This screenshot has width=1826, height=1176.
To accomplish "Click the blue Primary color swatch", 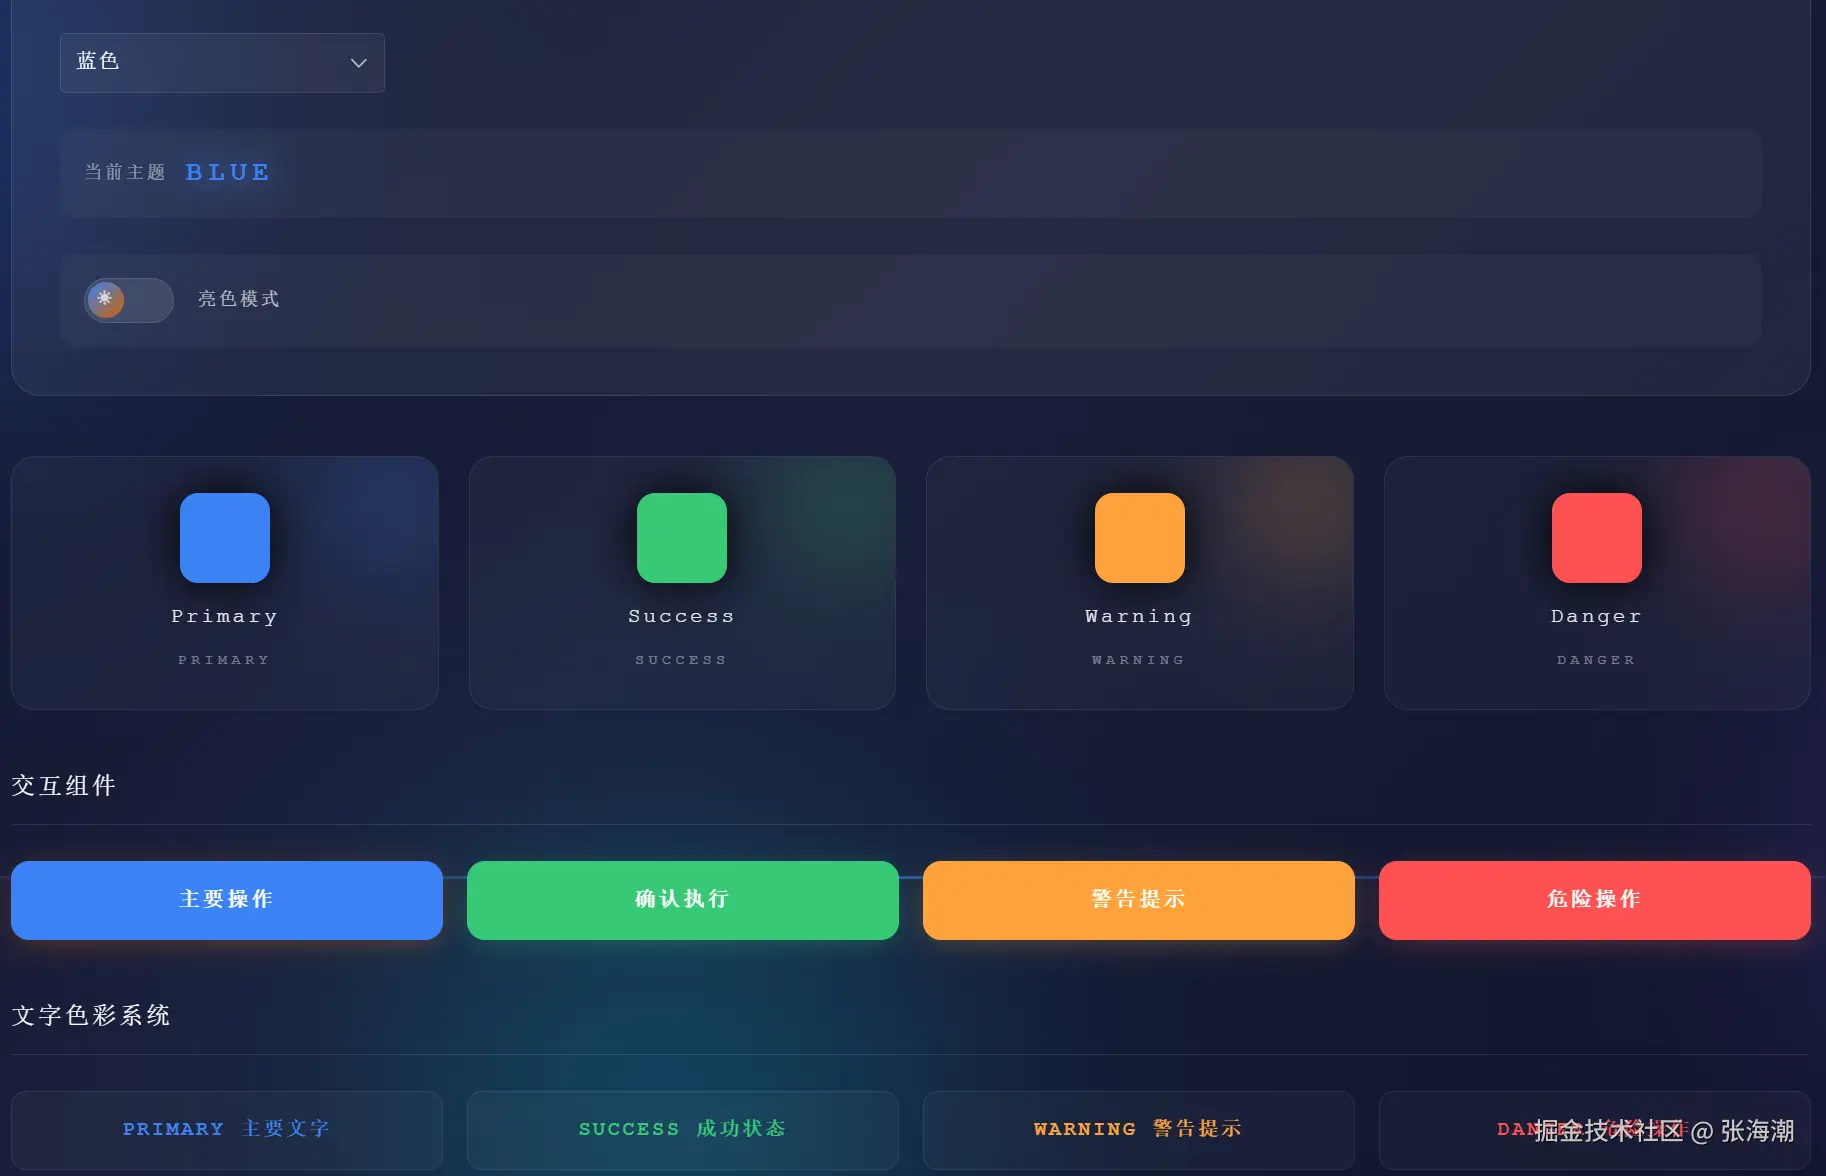I will (x=225, y=538).
